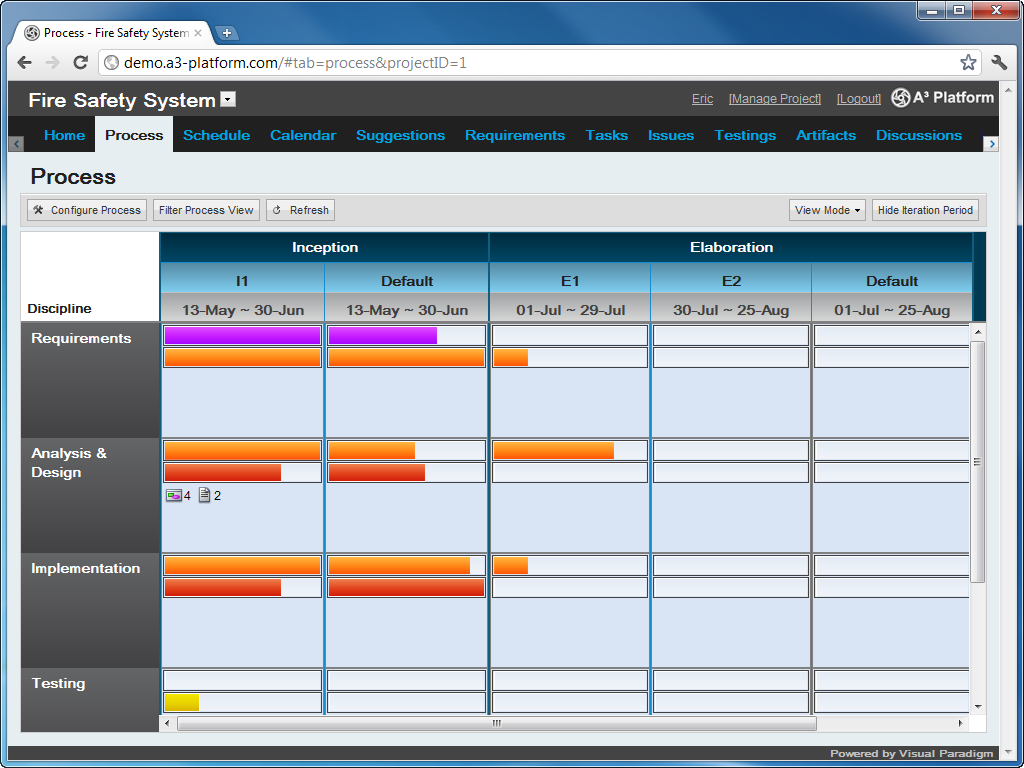Select the E1 iteration header
1024x768 pixels.
pos(570,281)
